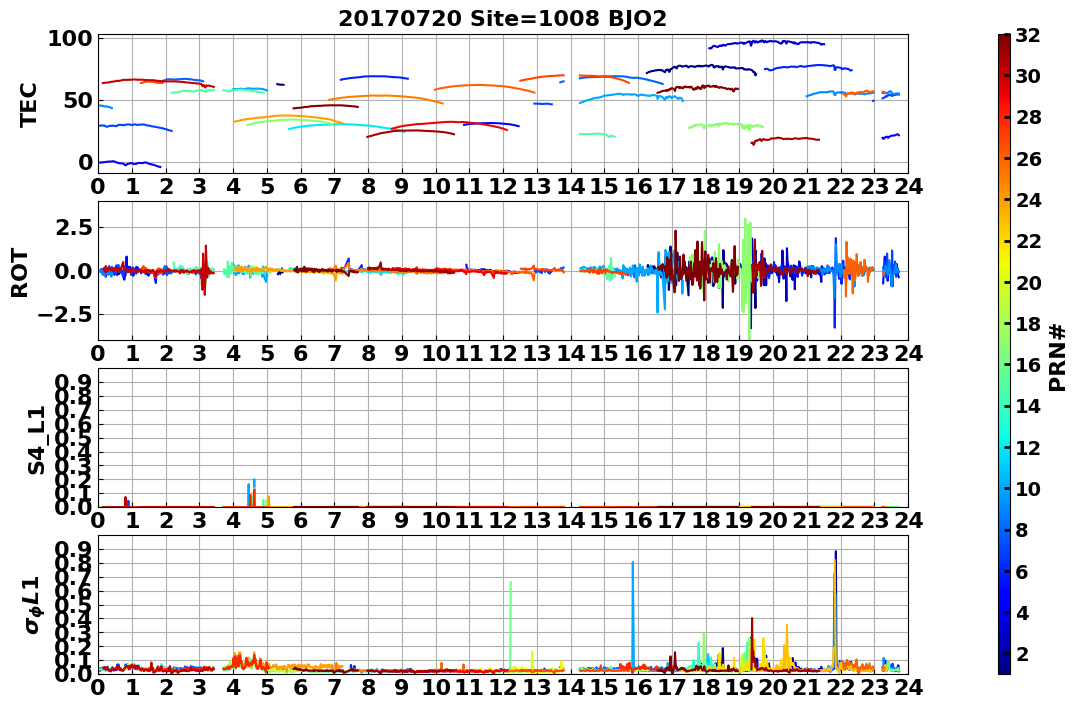Click hour 22 tick under σφL1 panel
Screen dimensions: 1077x709
(x=841, y=687)
